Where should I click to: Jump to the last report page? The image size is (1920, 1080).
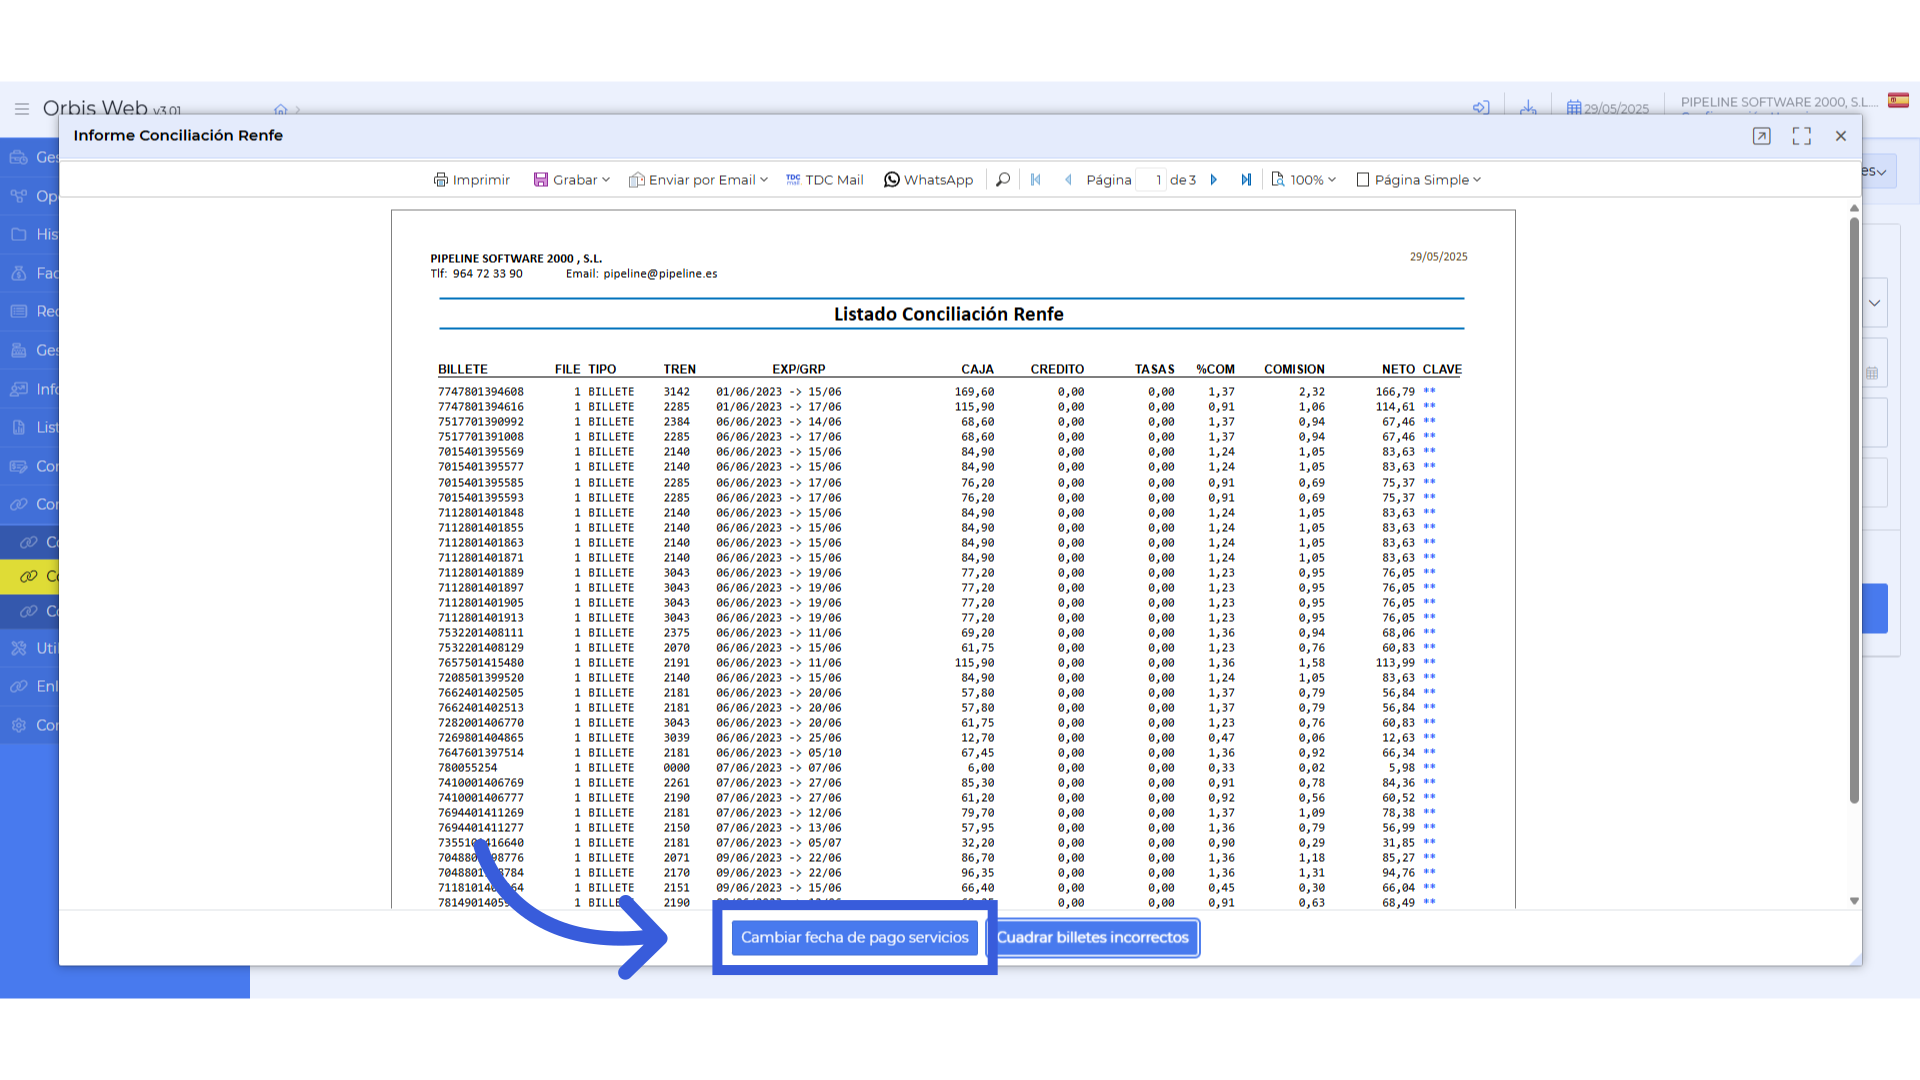click(x=1246, y=180)
